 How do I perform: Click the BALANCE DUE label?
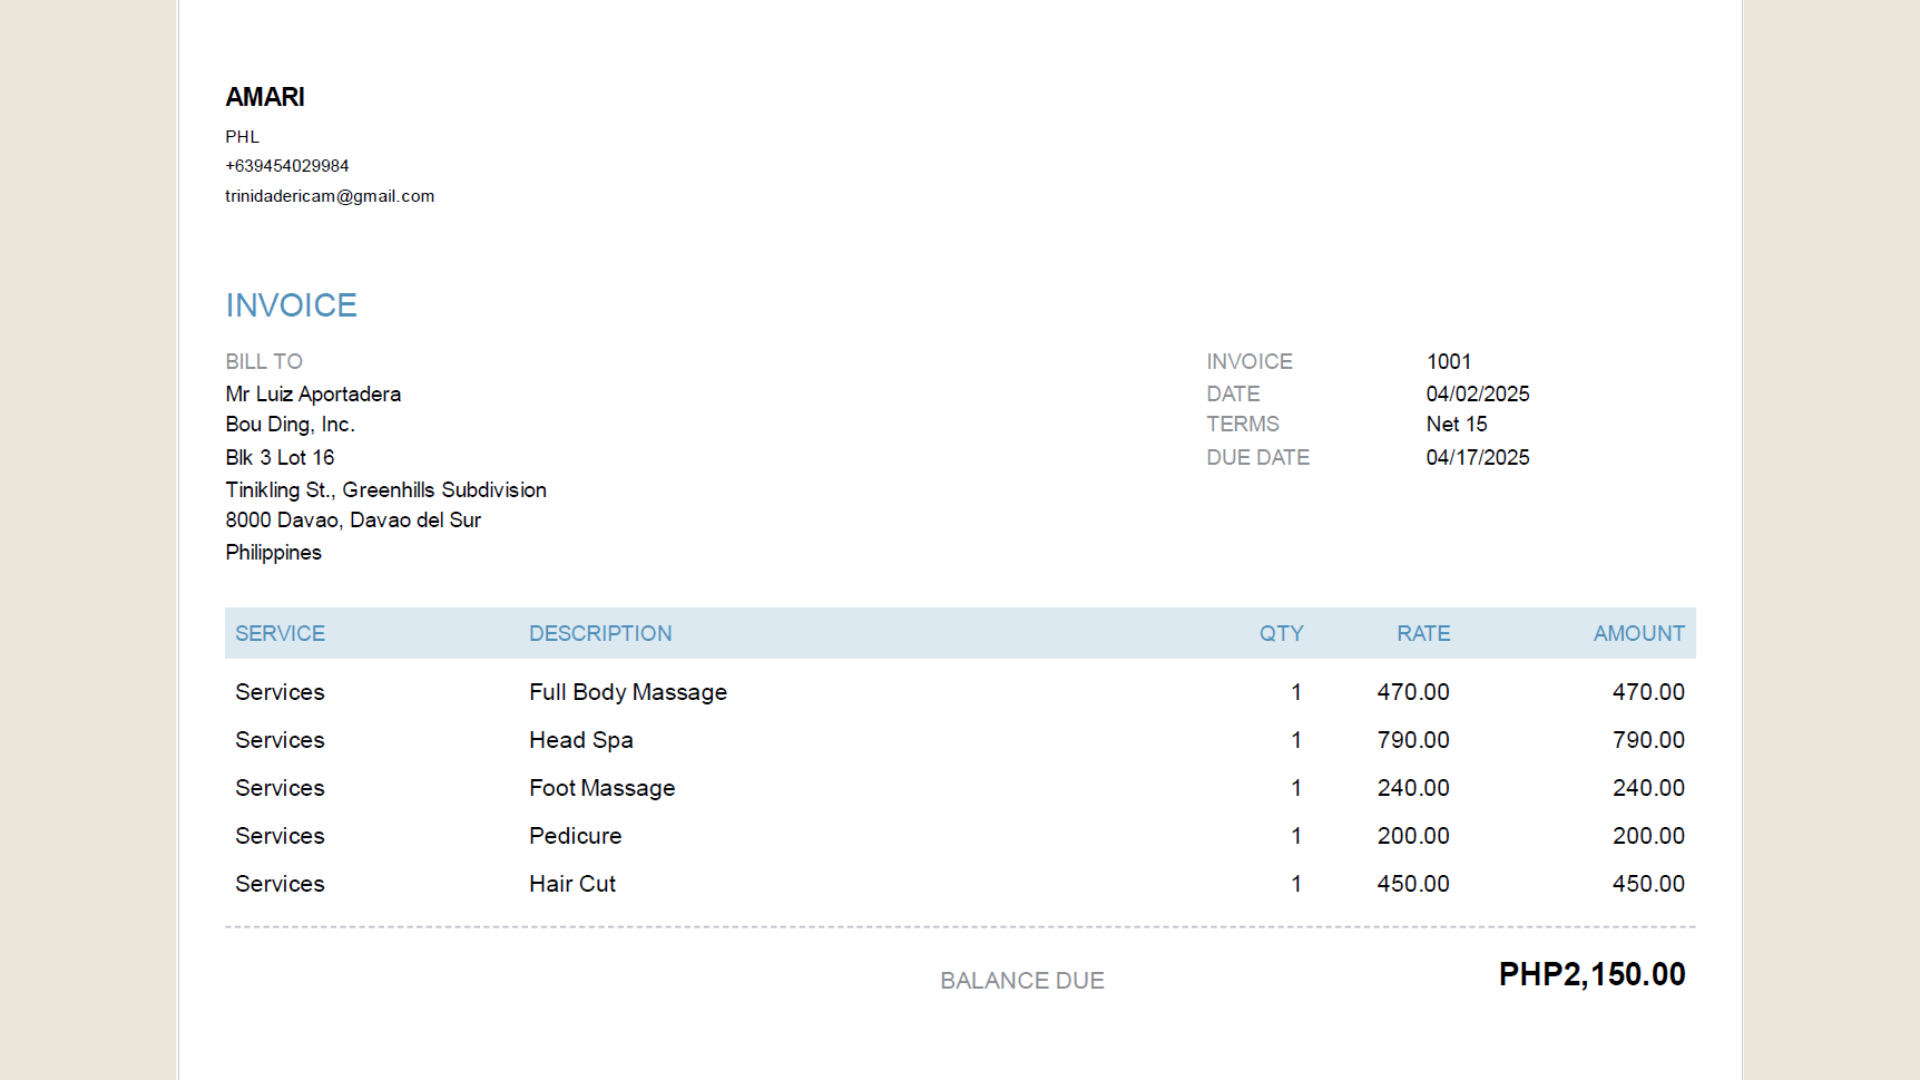pos(1022,981)
